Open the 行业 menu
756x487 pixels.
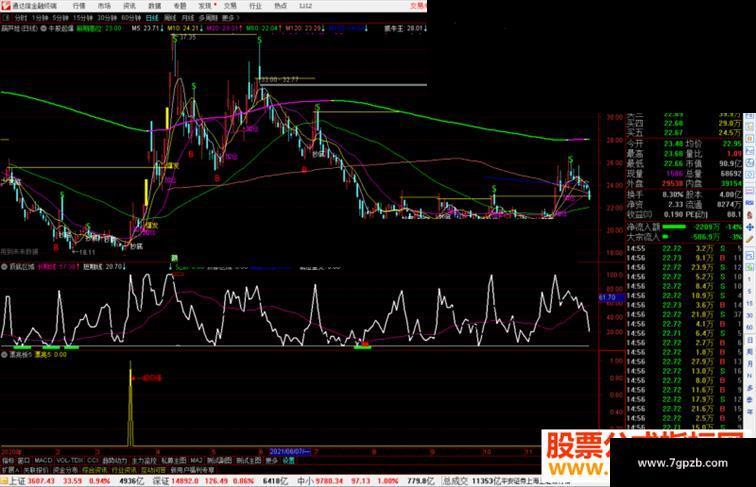coord(256,6)
